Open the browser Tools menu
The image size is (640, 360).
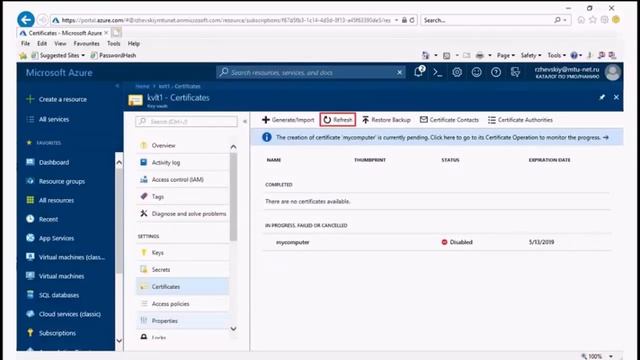click(113, 43)
